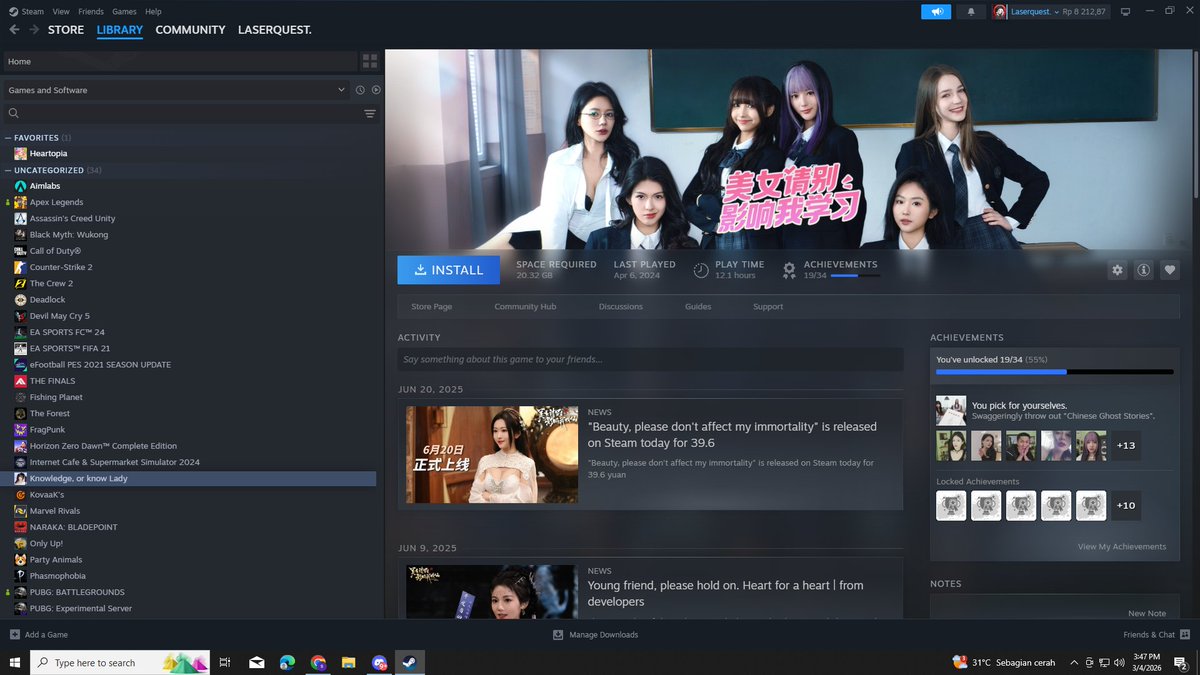Open Microsoft Edge from the taskbar
Viewport: 1200px width, 675px height.
(287, 662)
